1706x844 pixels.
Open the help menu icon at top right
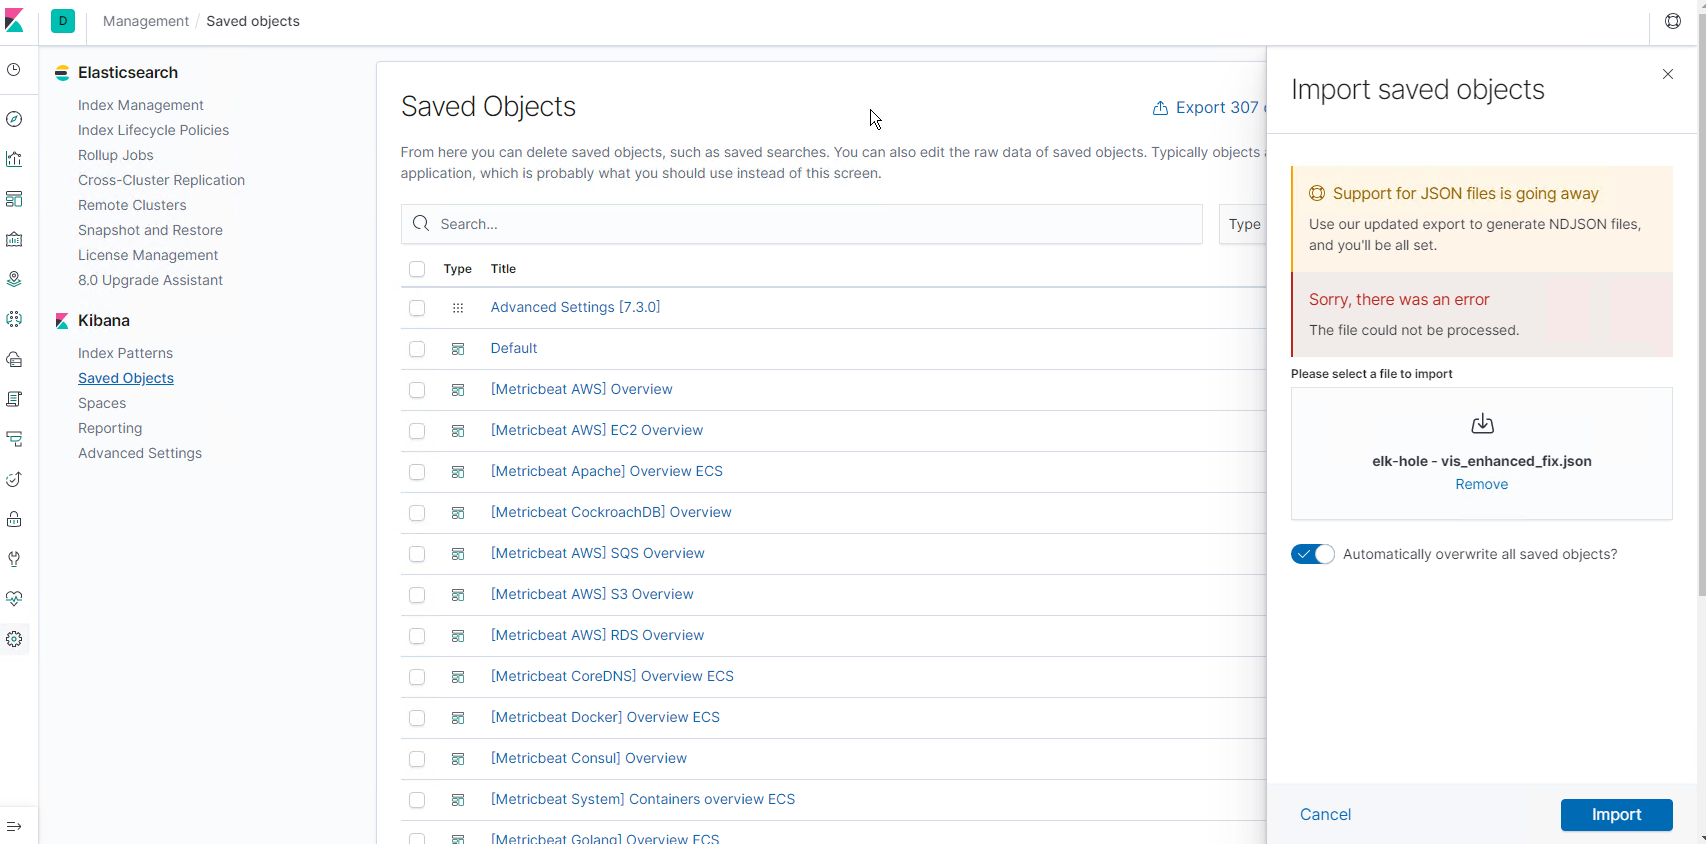pyautogui.click(x=1673, y=21)
